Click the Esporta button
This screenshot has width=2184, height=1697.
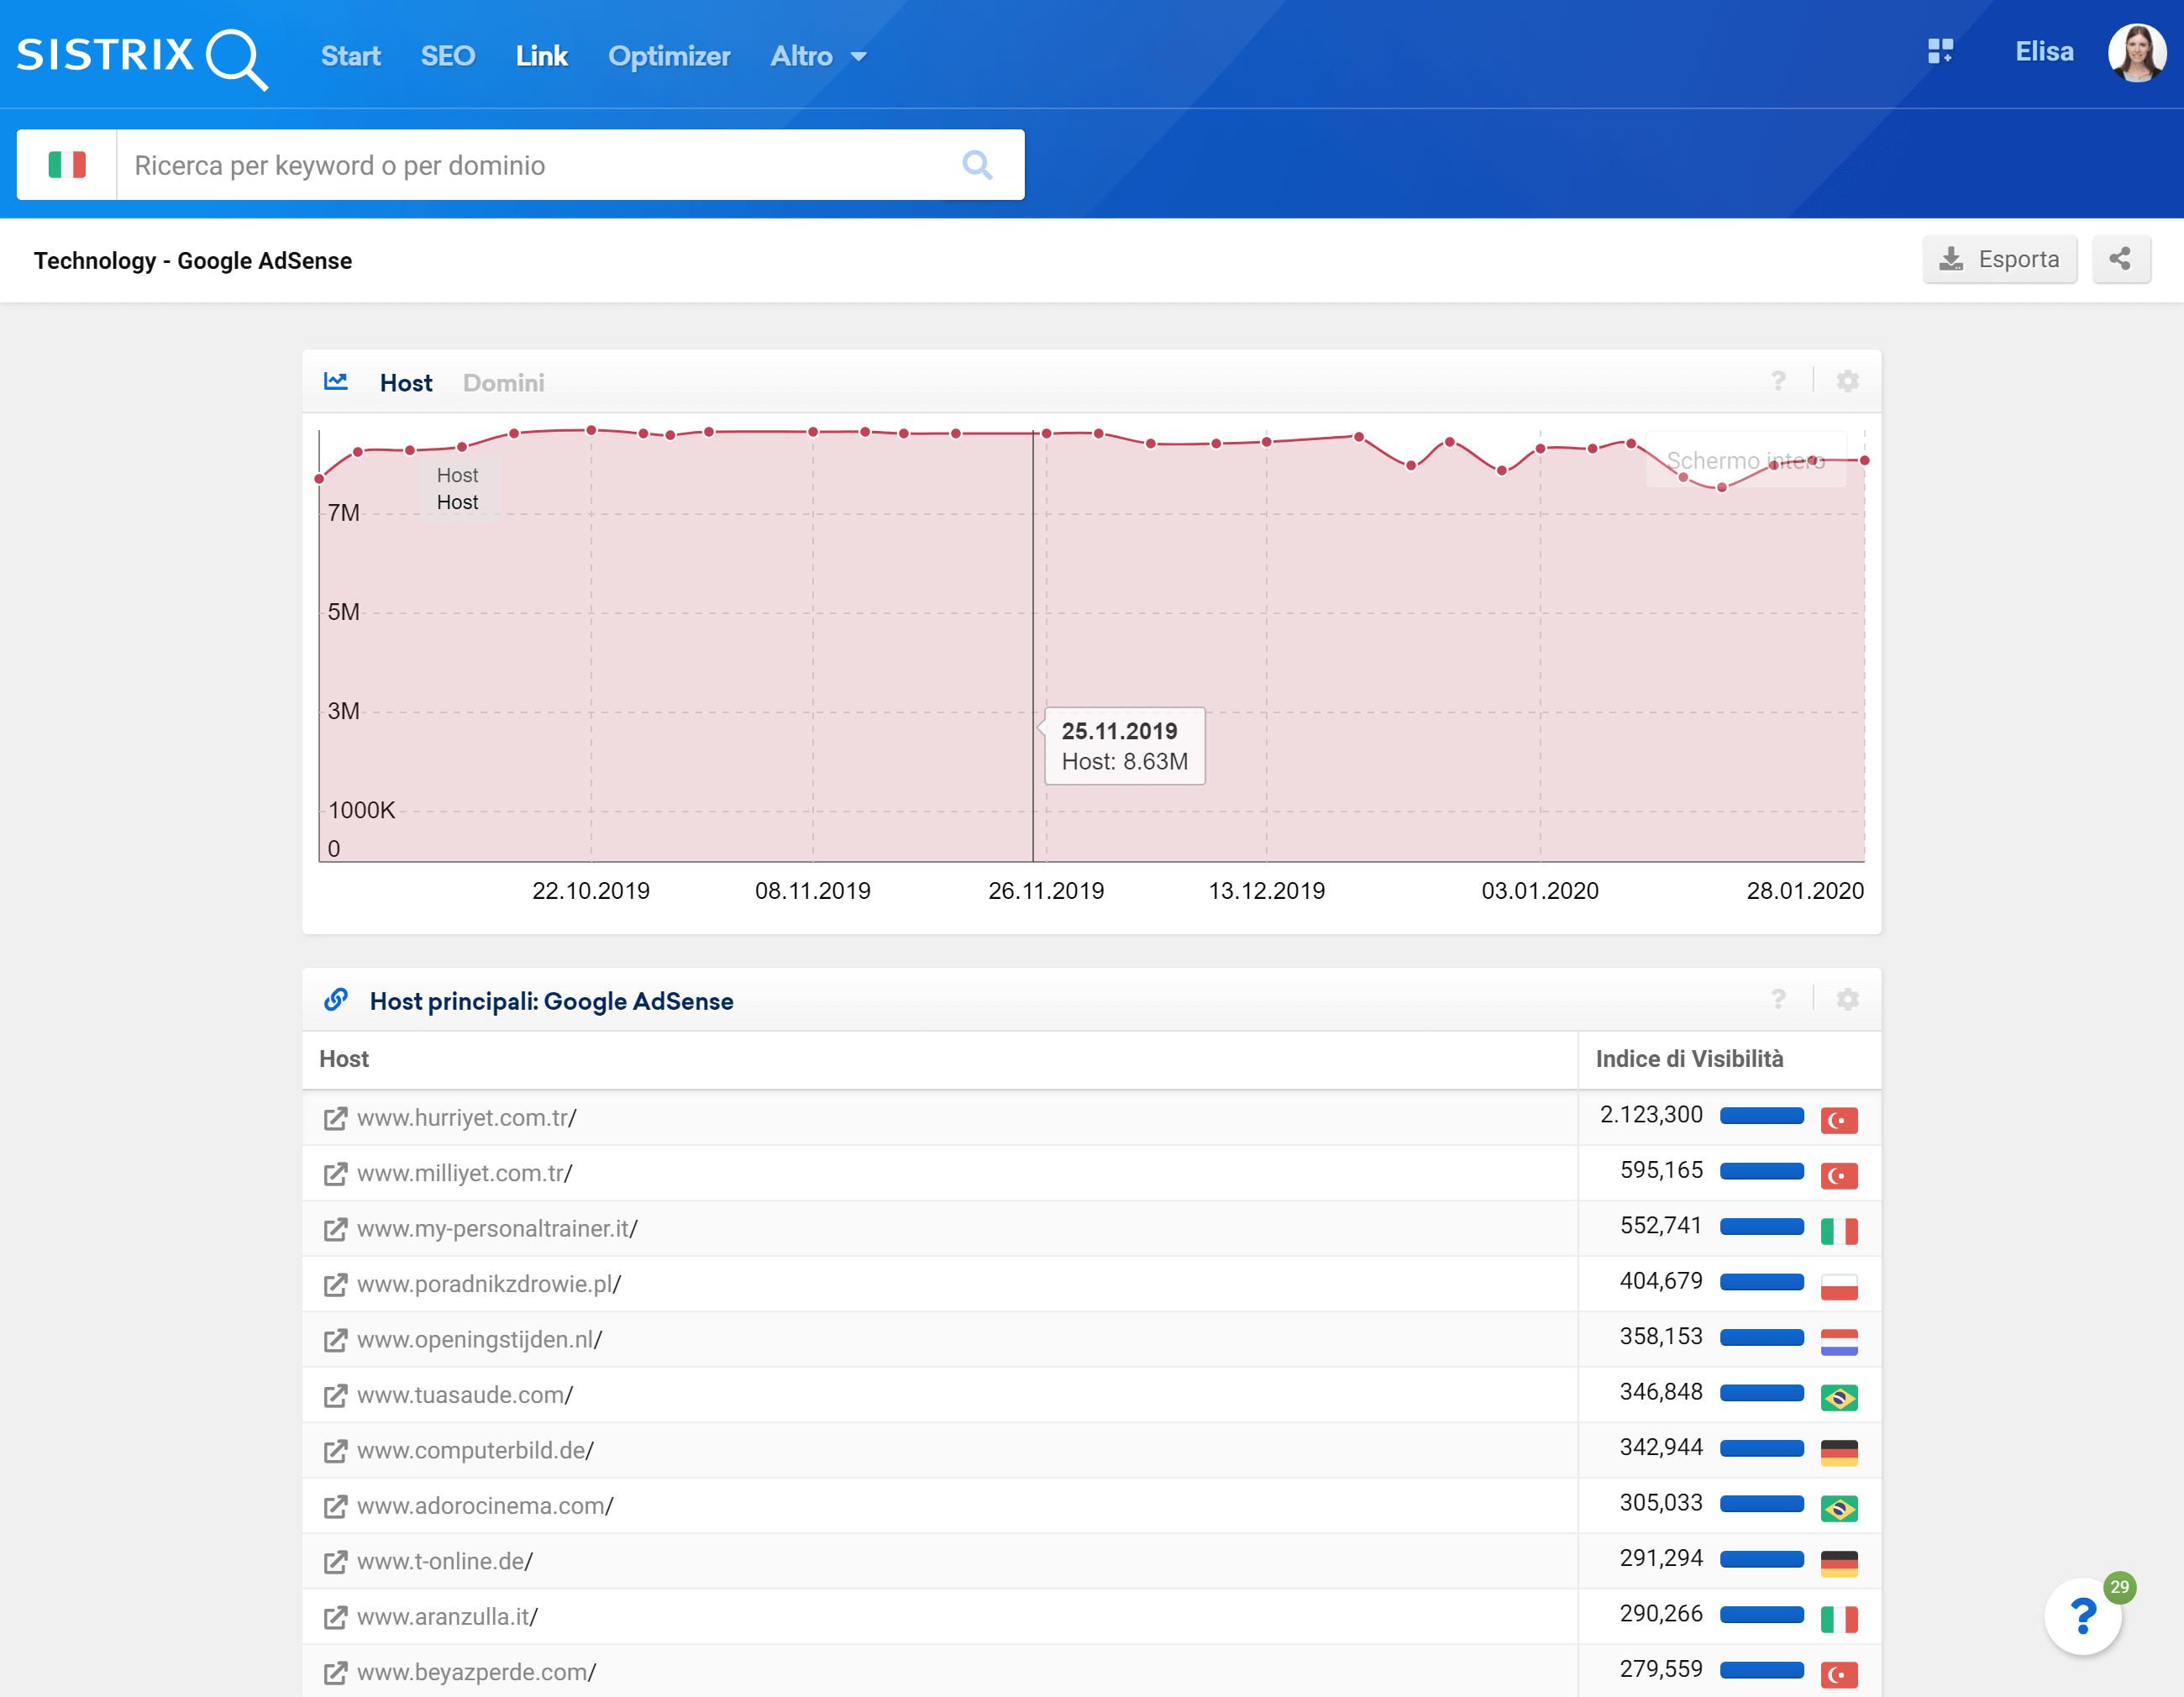(x=1999, y=260)
